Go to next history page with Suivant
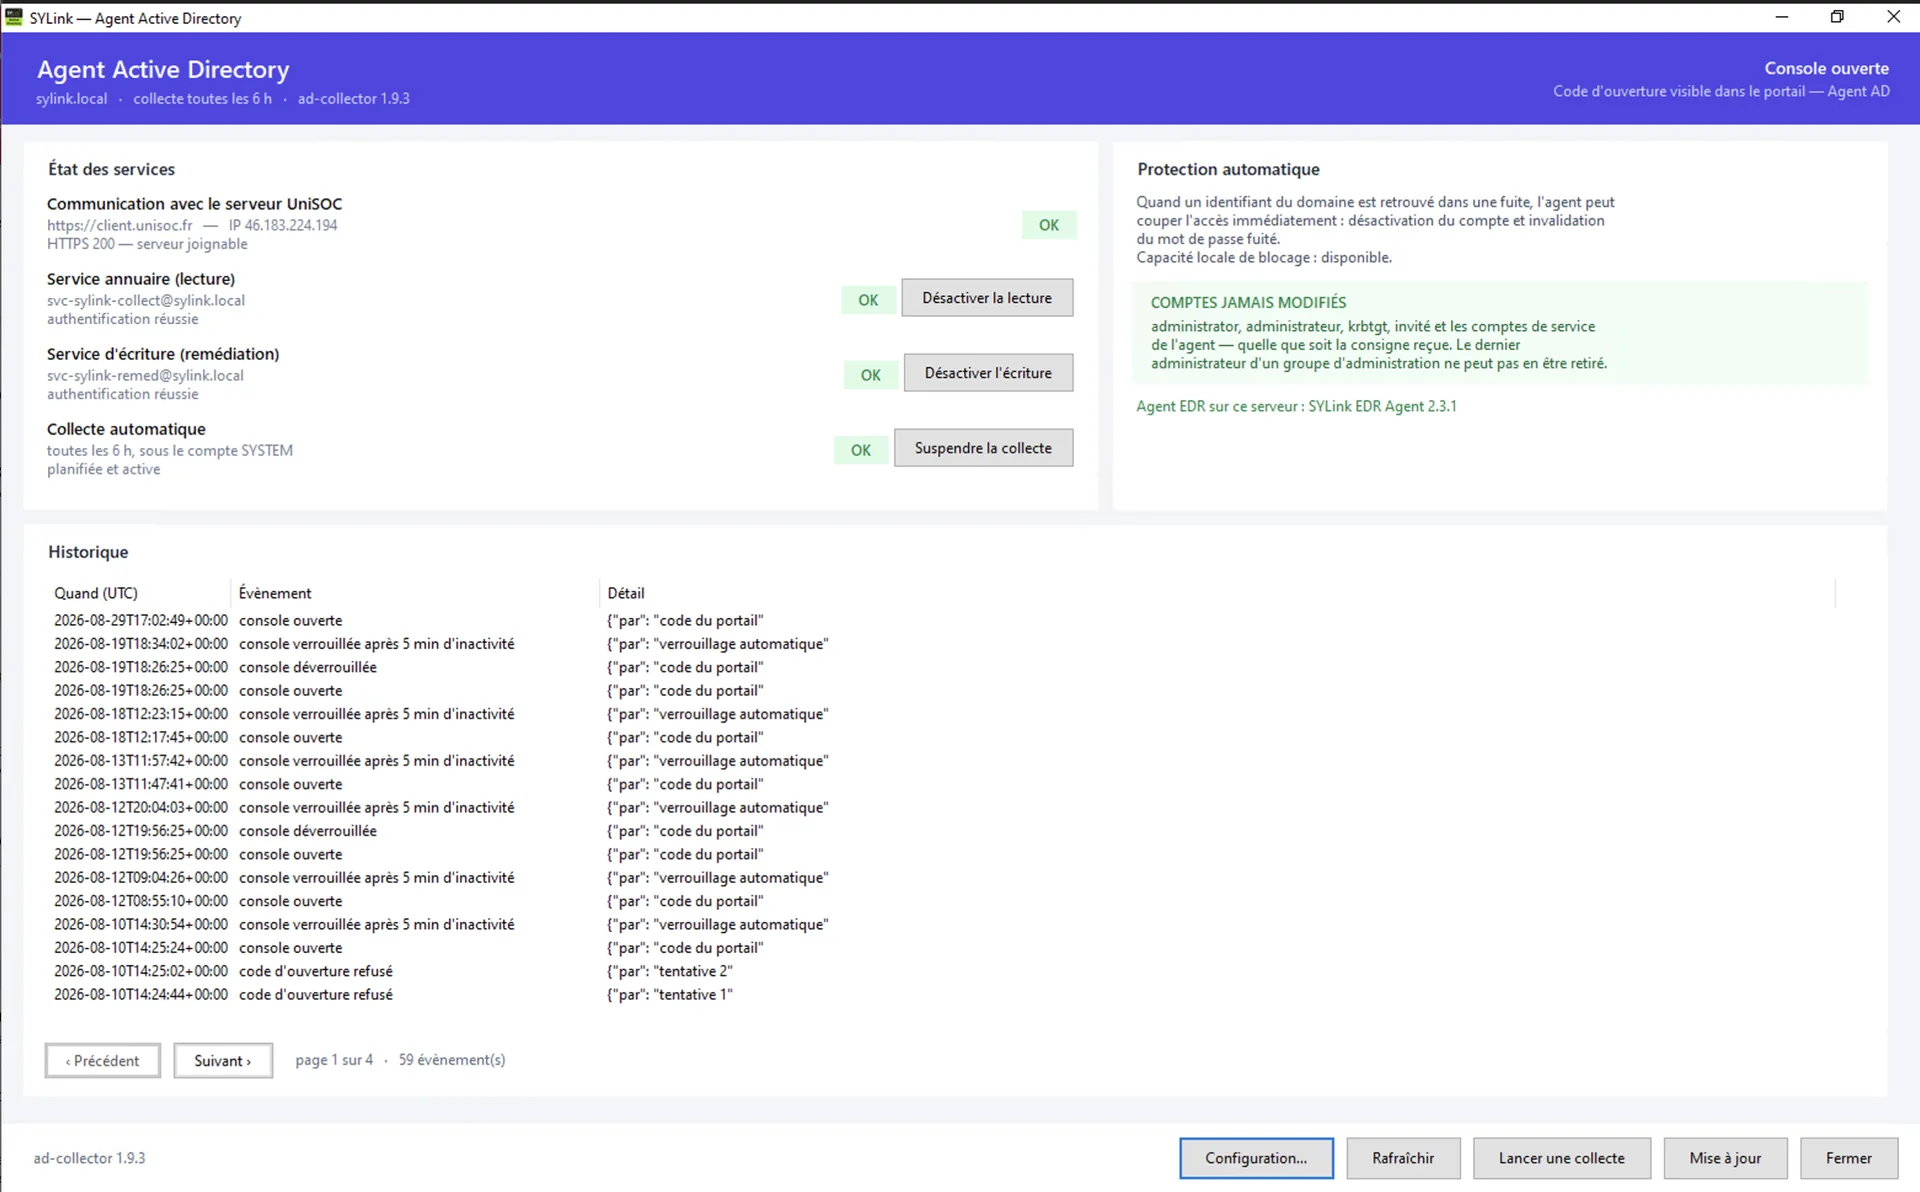The width and height of the screenshot is (1920, 1192). pos(223,1060)
